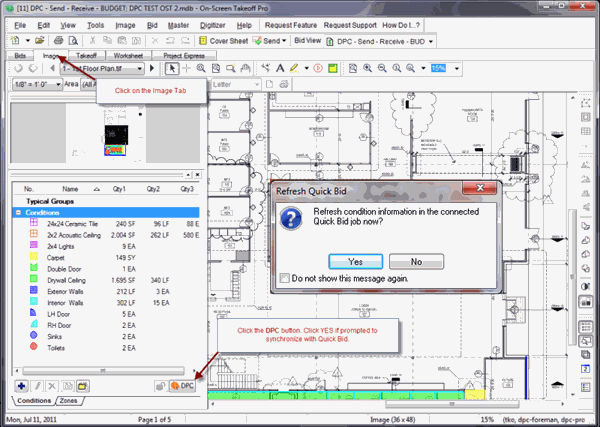Click the zoom out magnifier icon

click(x=382, y=68)
